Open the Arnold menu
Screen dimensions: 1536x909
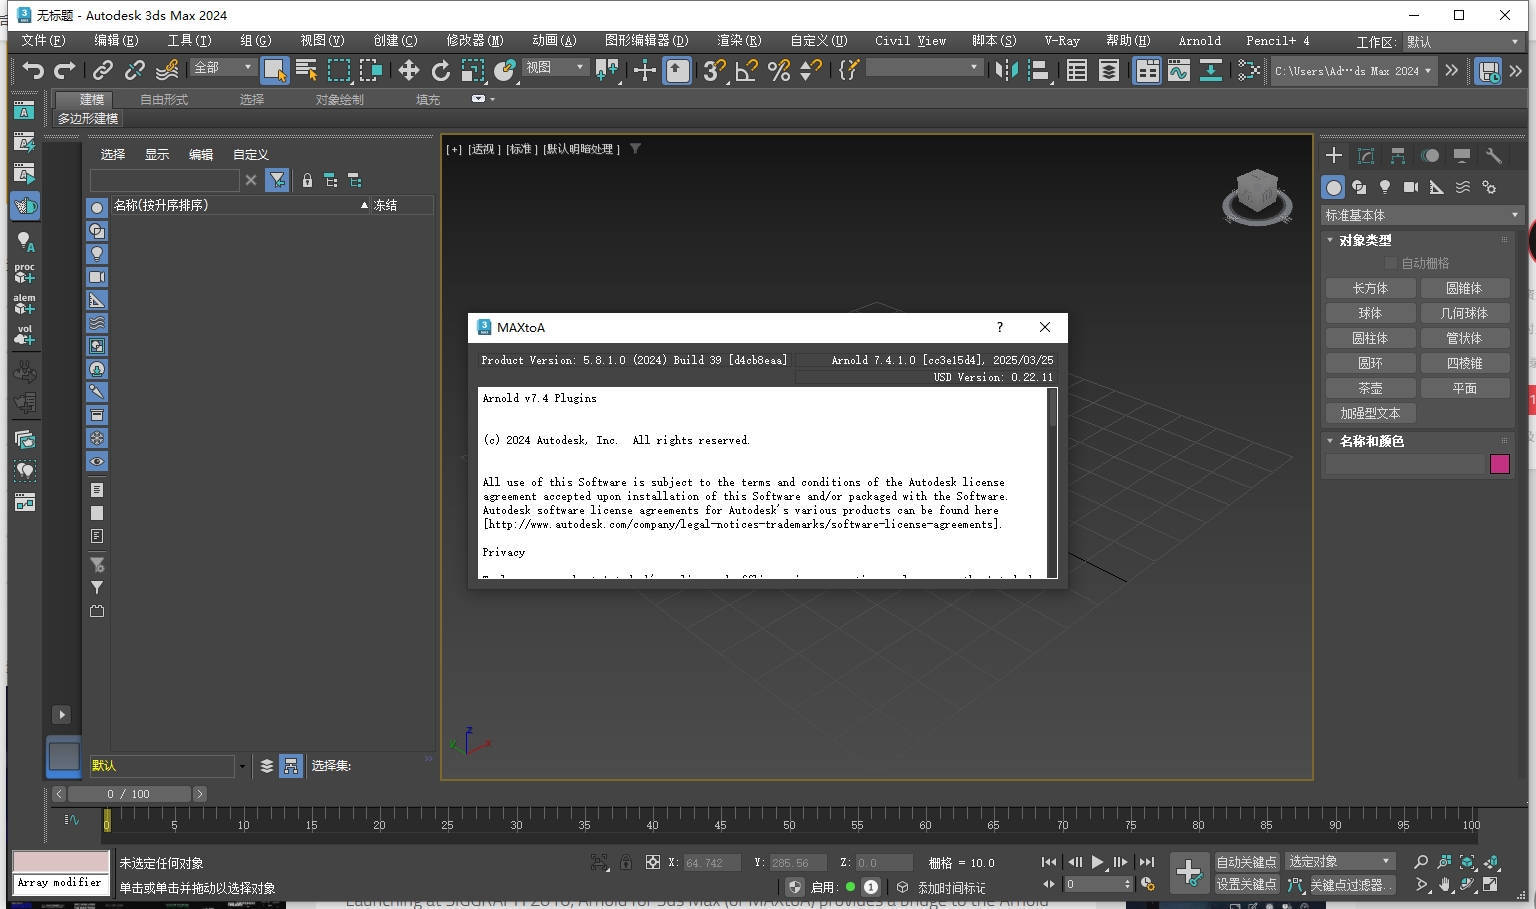pos(1199,41)
